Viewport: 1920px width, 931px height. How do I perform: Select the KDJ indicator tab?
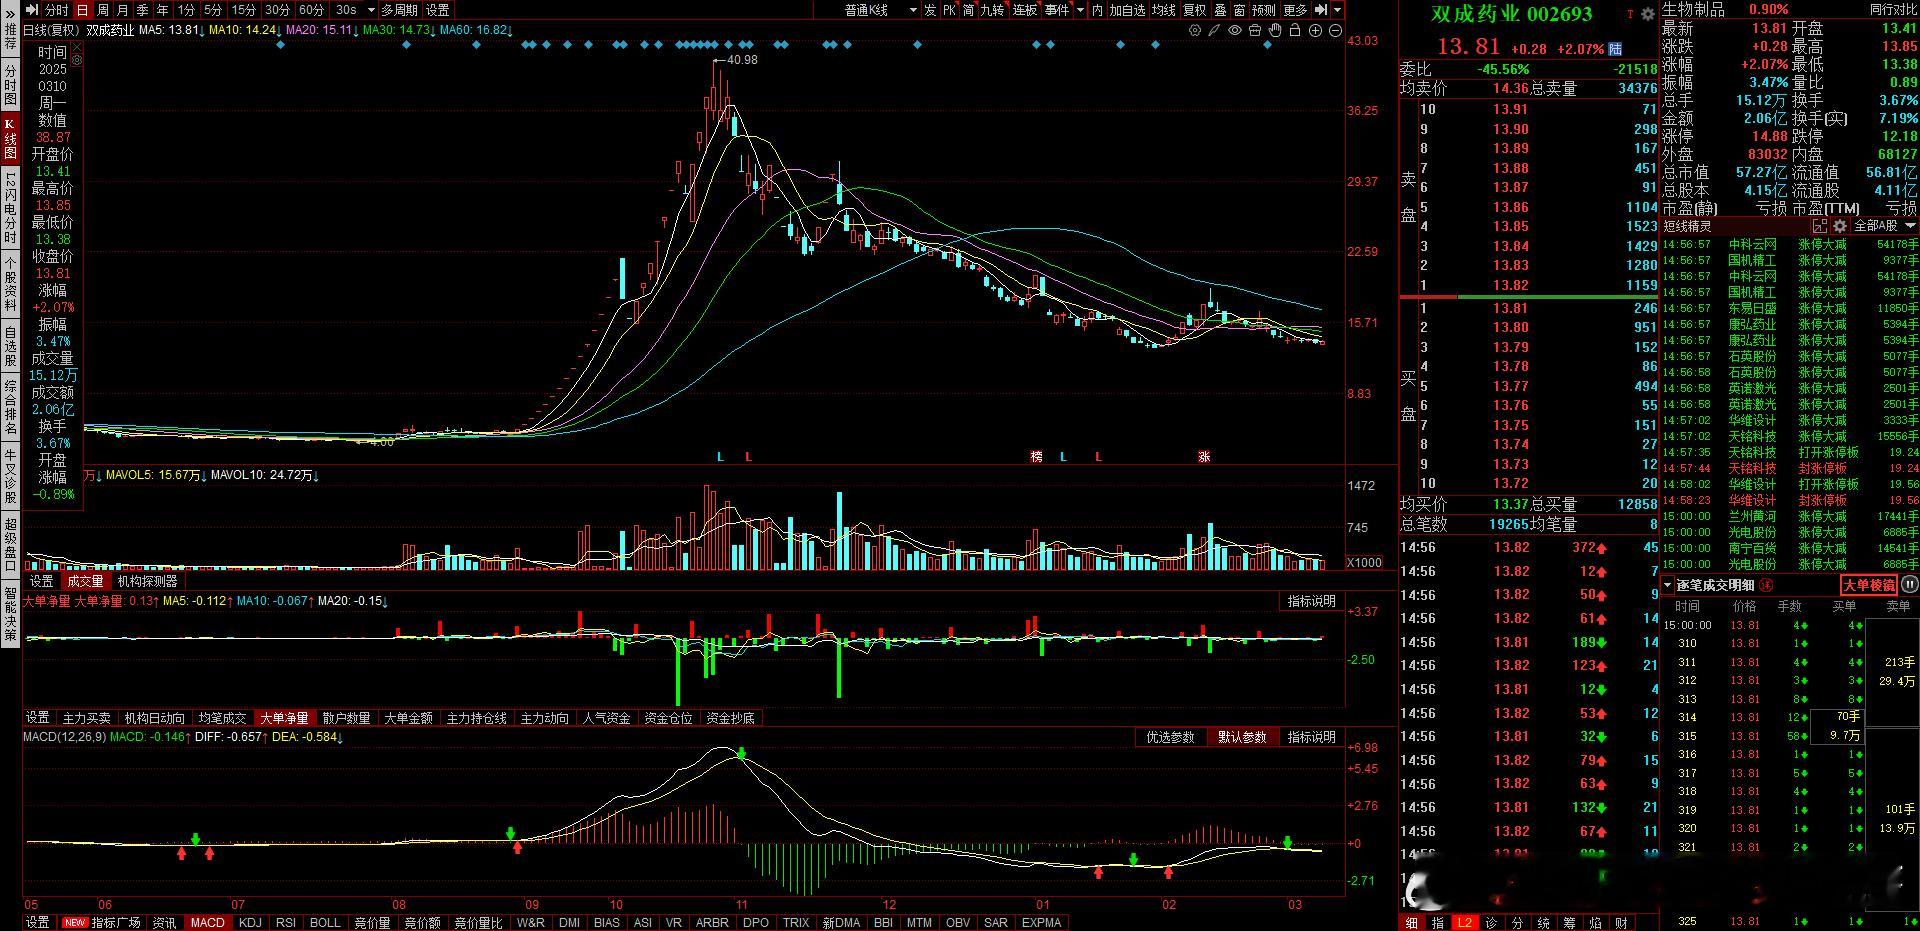[251, 922]
